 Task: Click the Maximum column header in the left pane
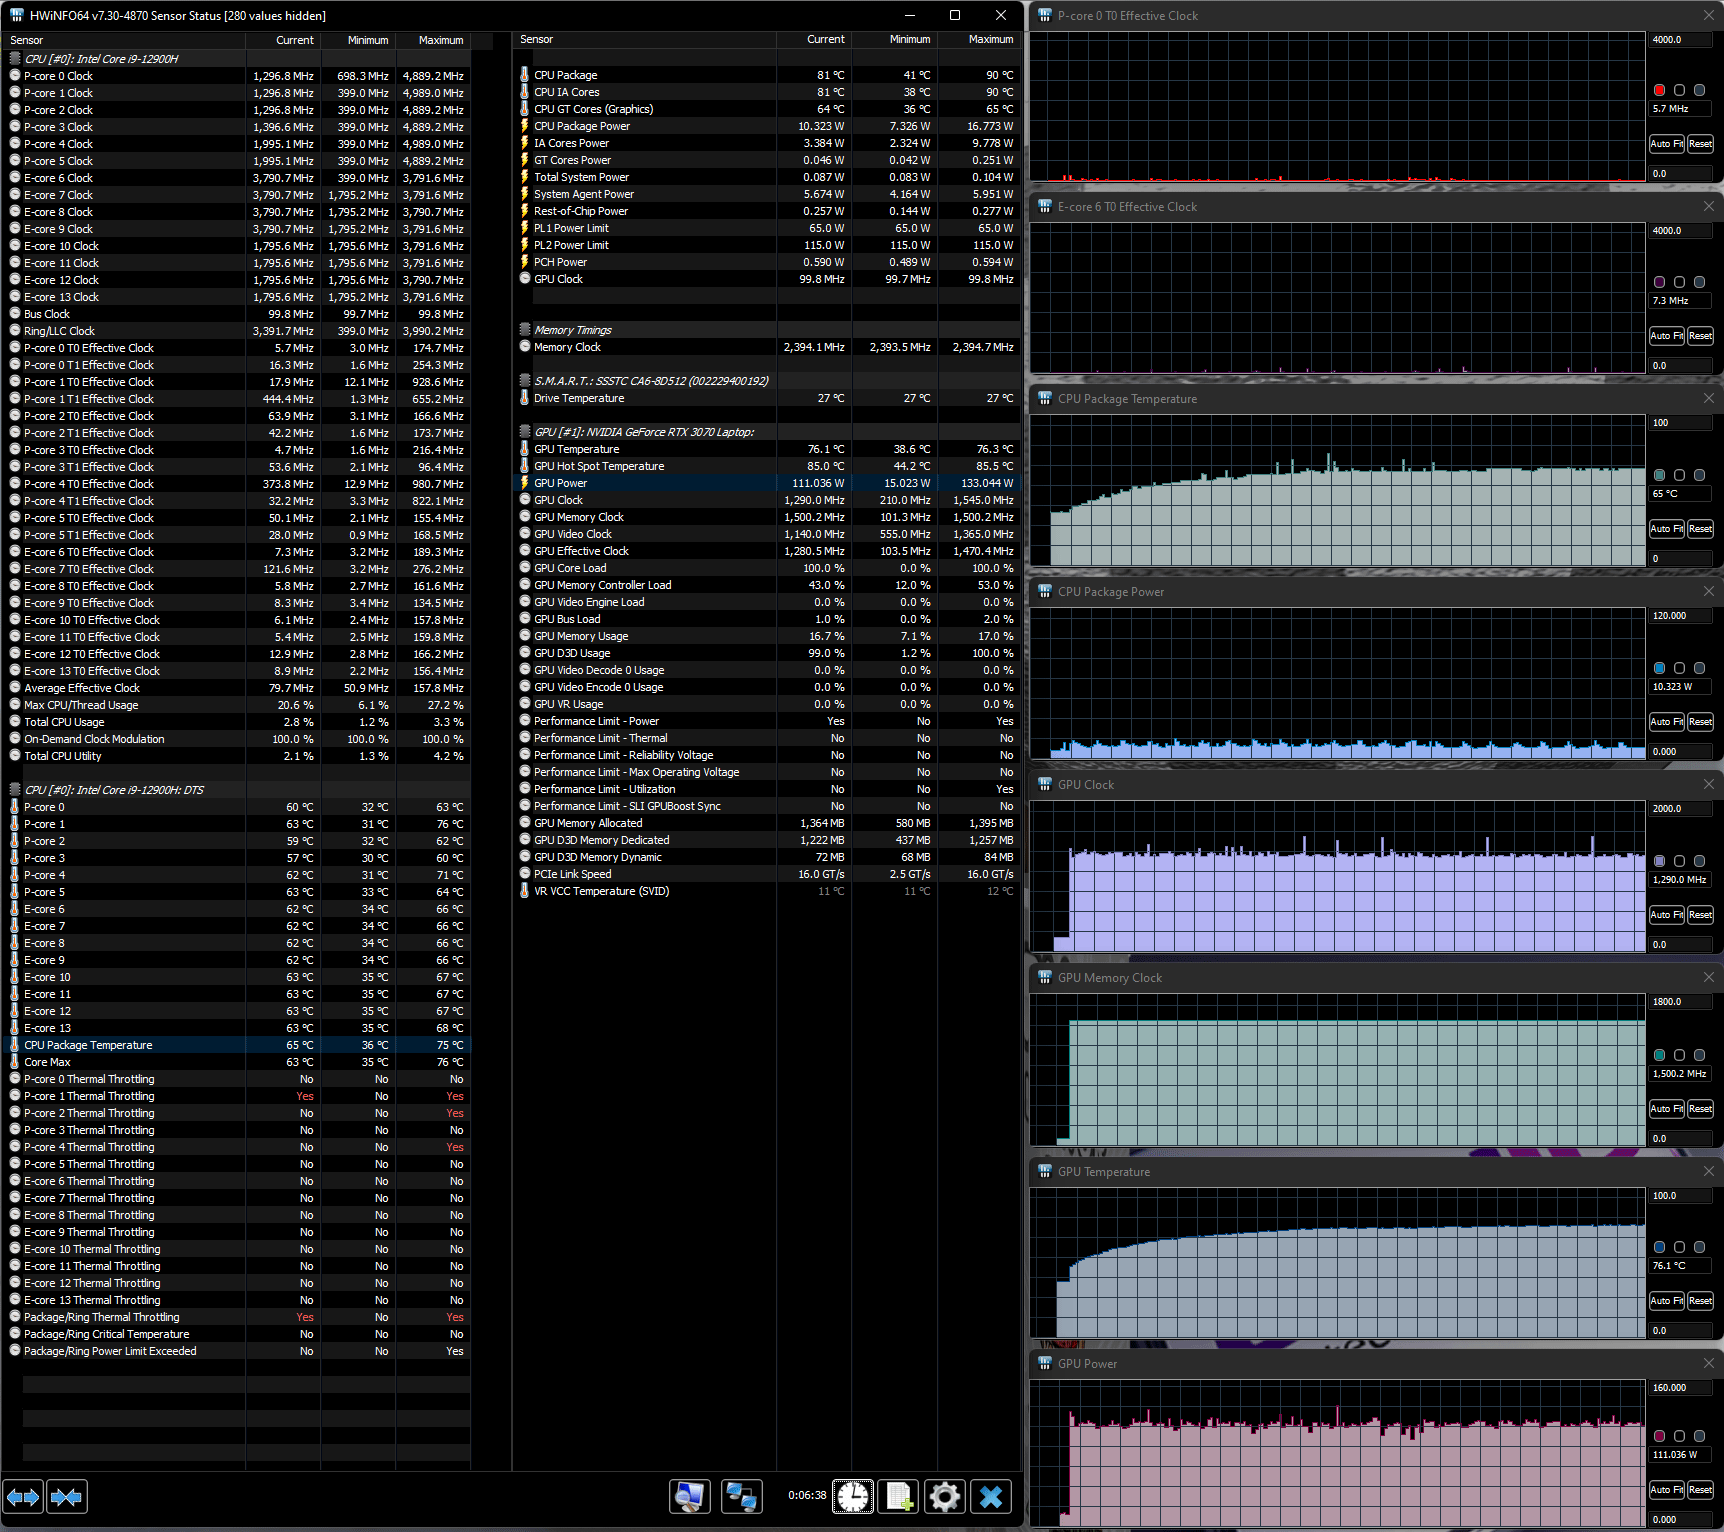click(x=433, y=40)
